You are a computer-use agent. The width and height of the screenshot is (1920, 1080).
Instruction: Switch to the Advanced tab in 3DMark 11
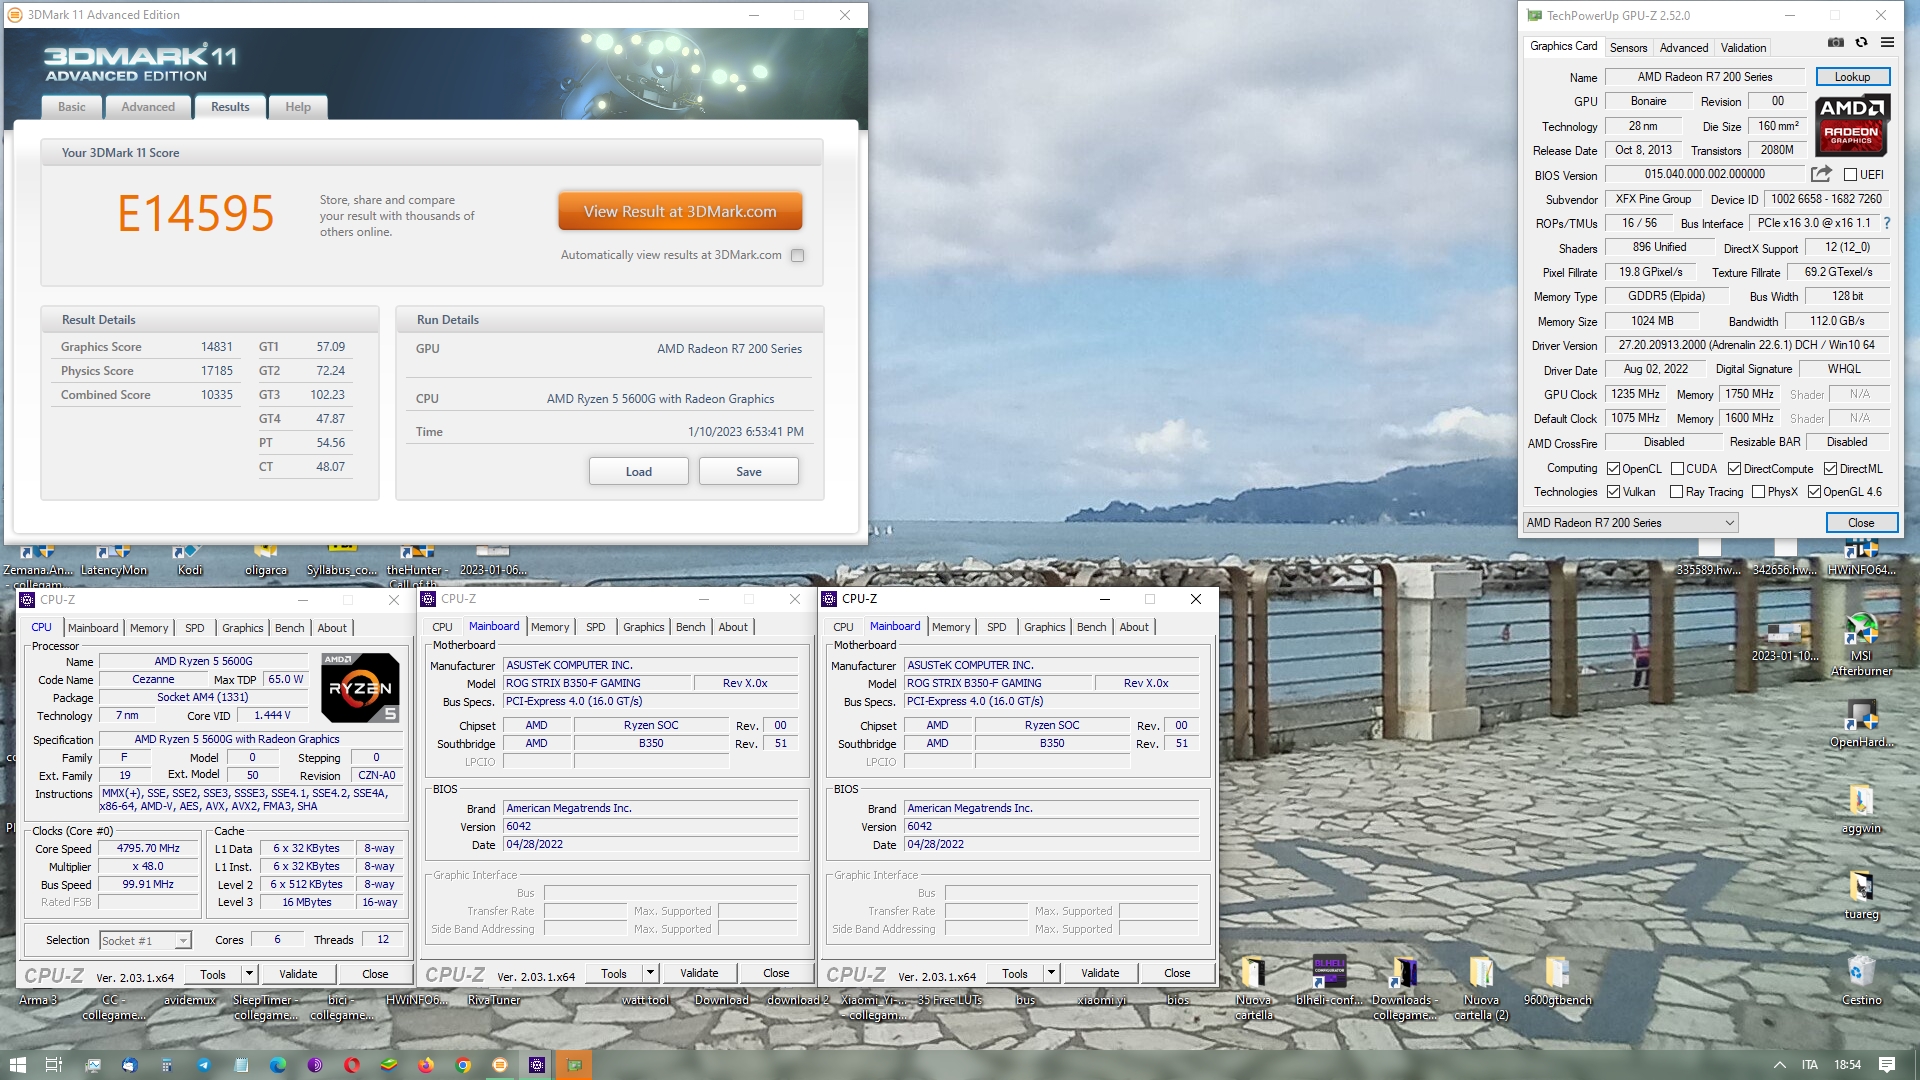pos(148,107)
